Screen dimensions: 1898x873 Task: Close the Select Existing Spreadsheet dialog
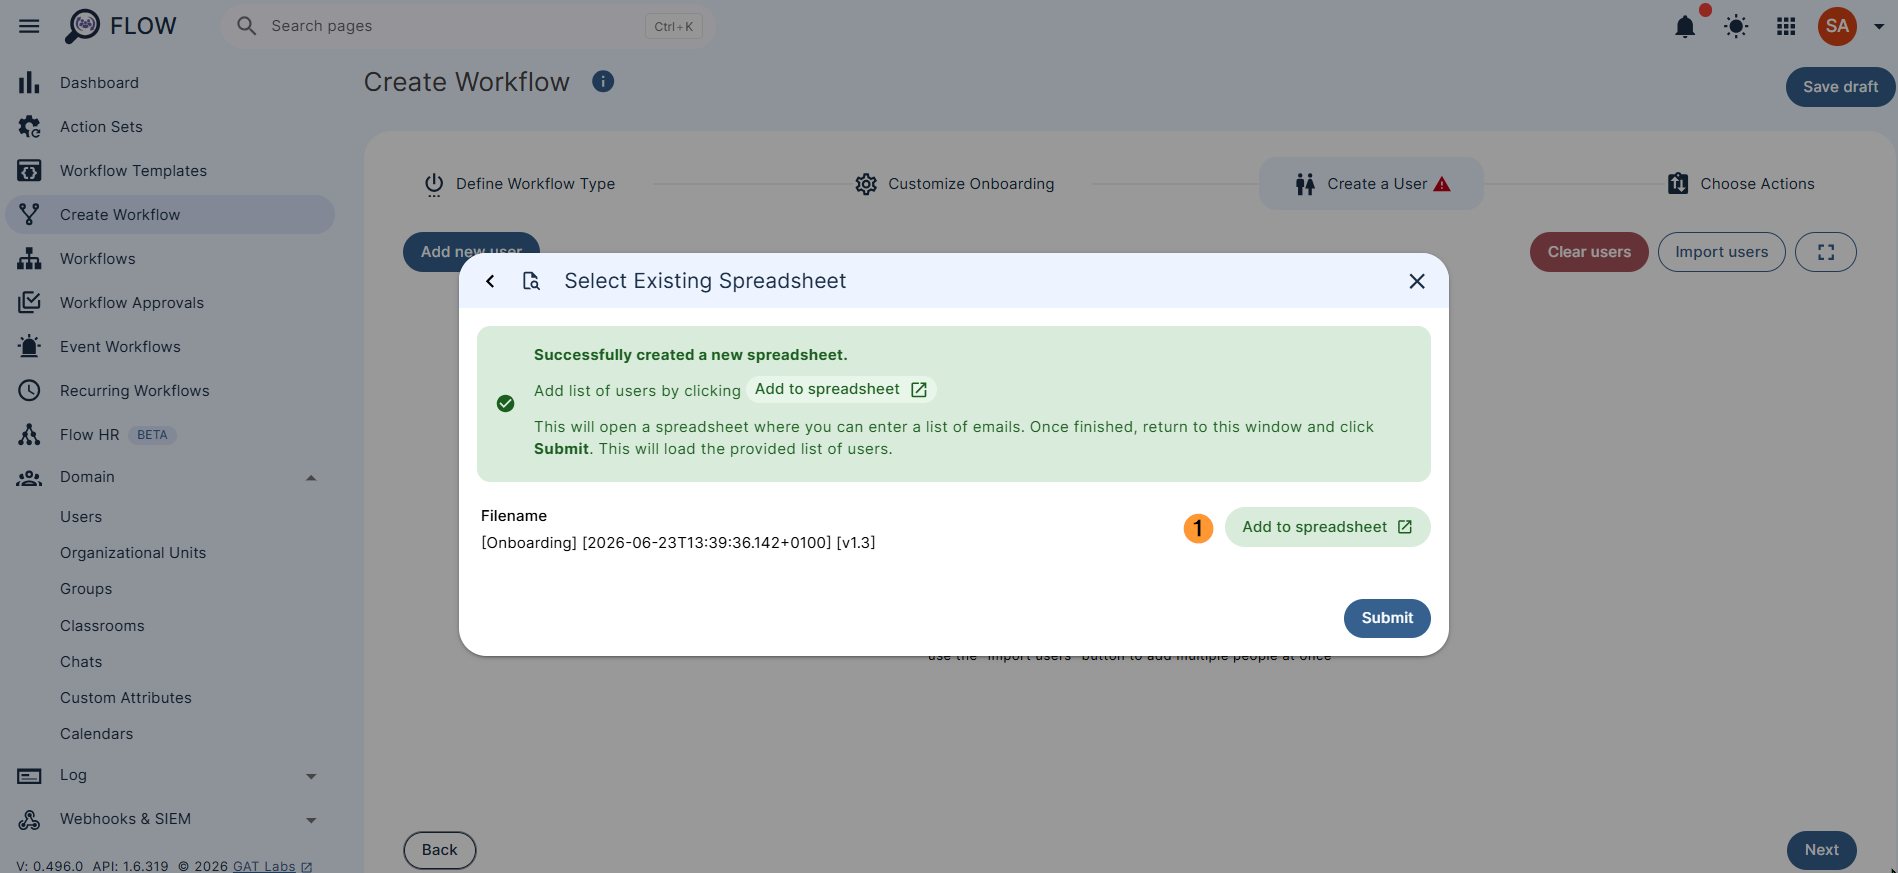[x=1417, y=281]
